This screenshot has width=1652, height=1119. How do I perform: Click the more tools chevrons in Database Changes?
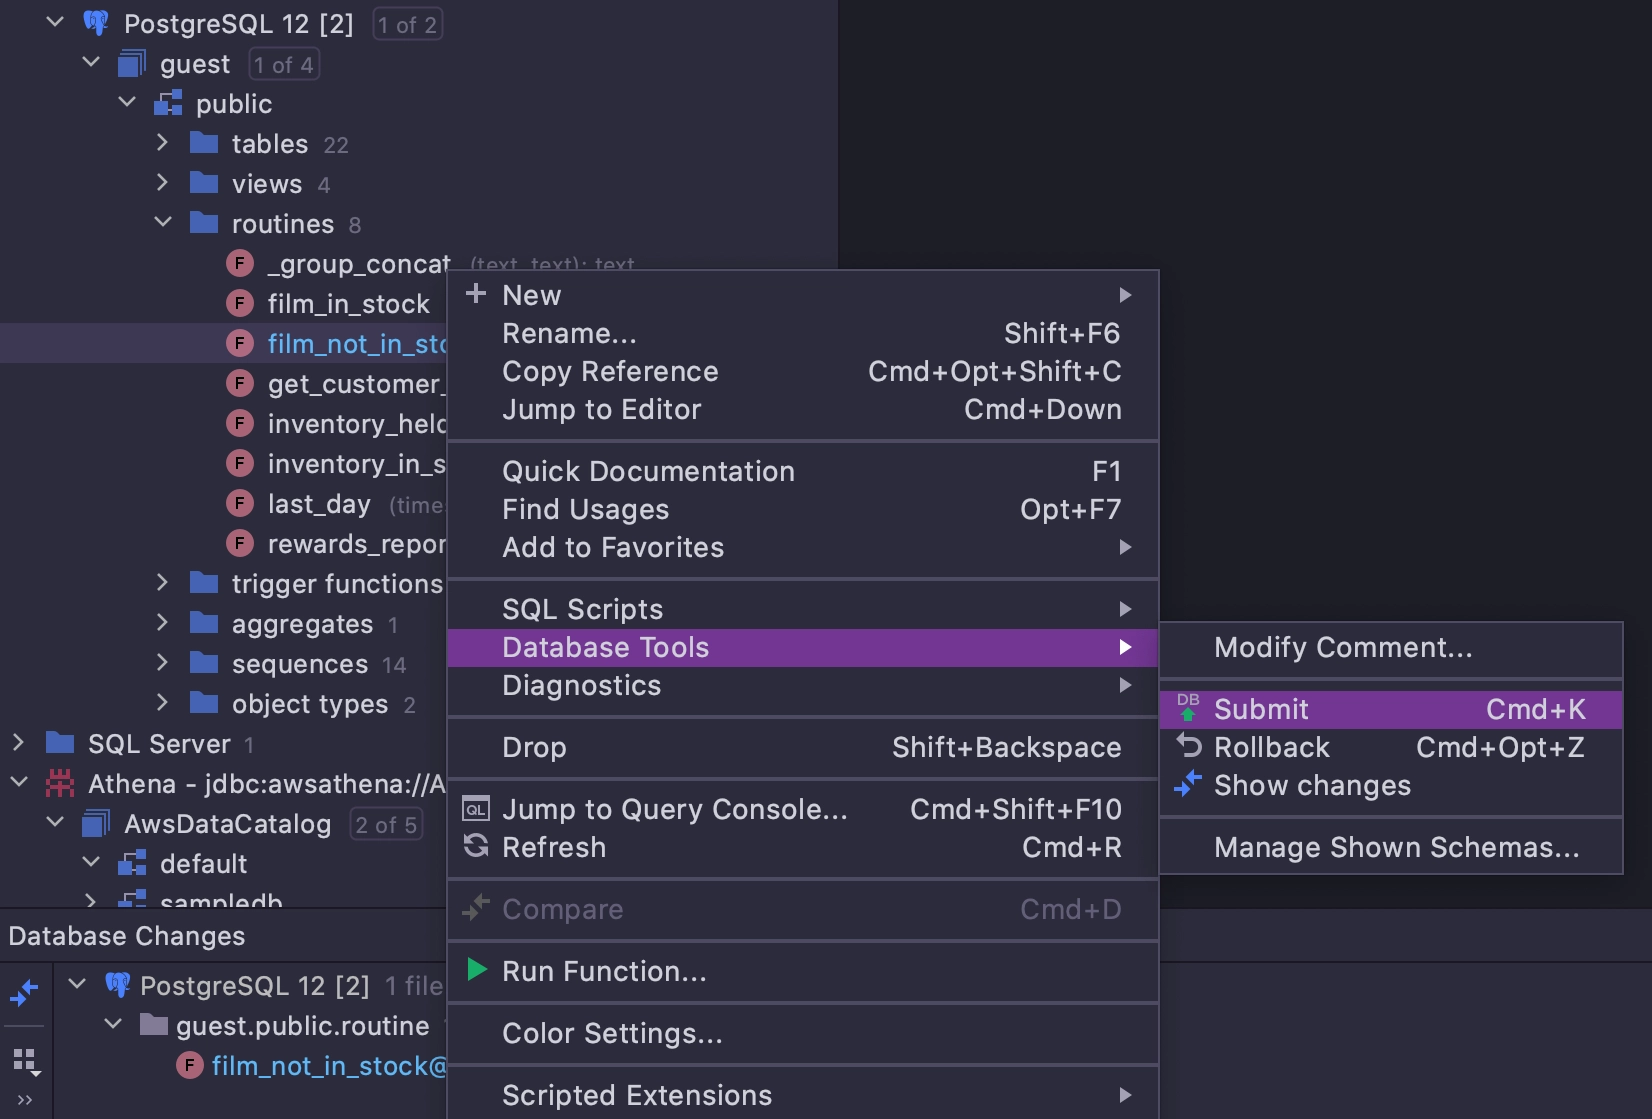coord(25,1100)
